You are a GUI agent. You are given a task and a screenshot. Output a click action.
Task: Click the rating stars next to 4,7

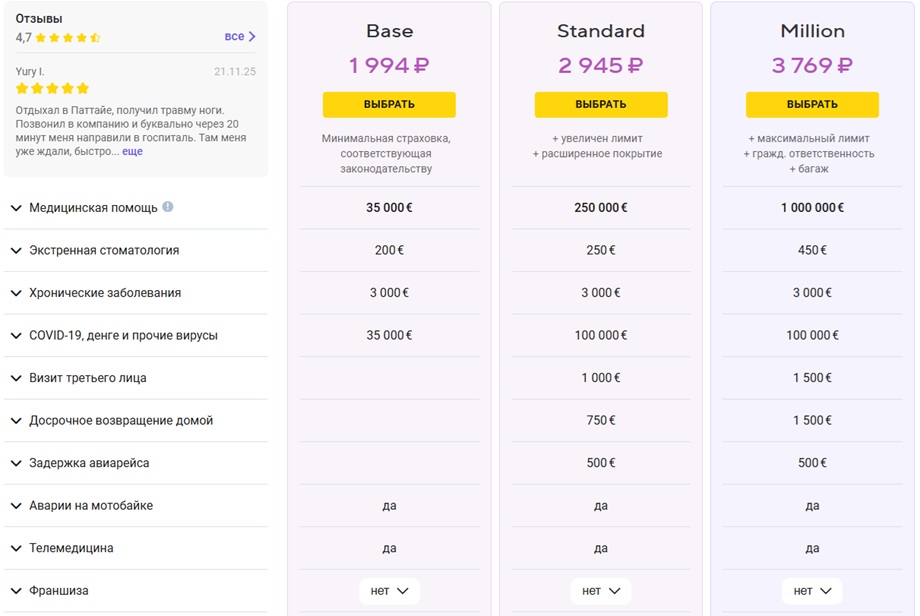(x=68, y=38)
